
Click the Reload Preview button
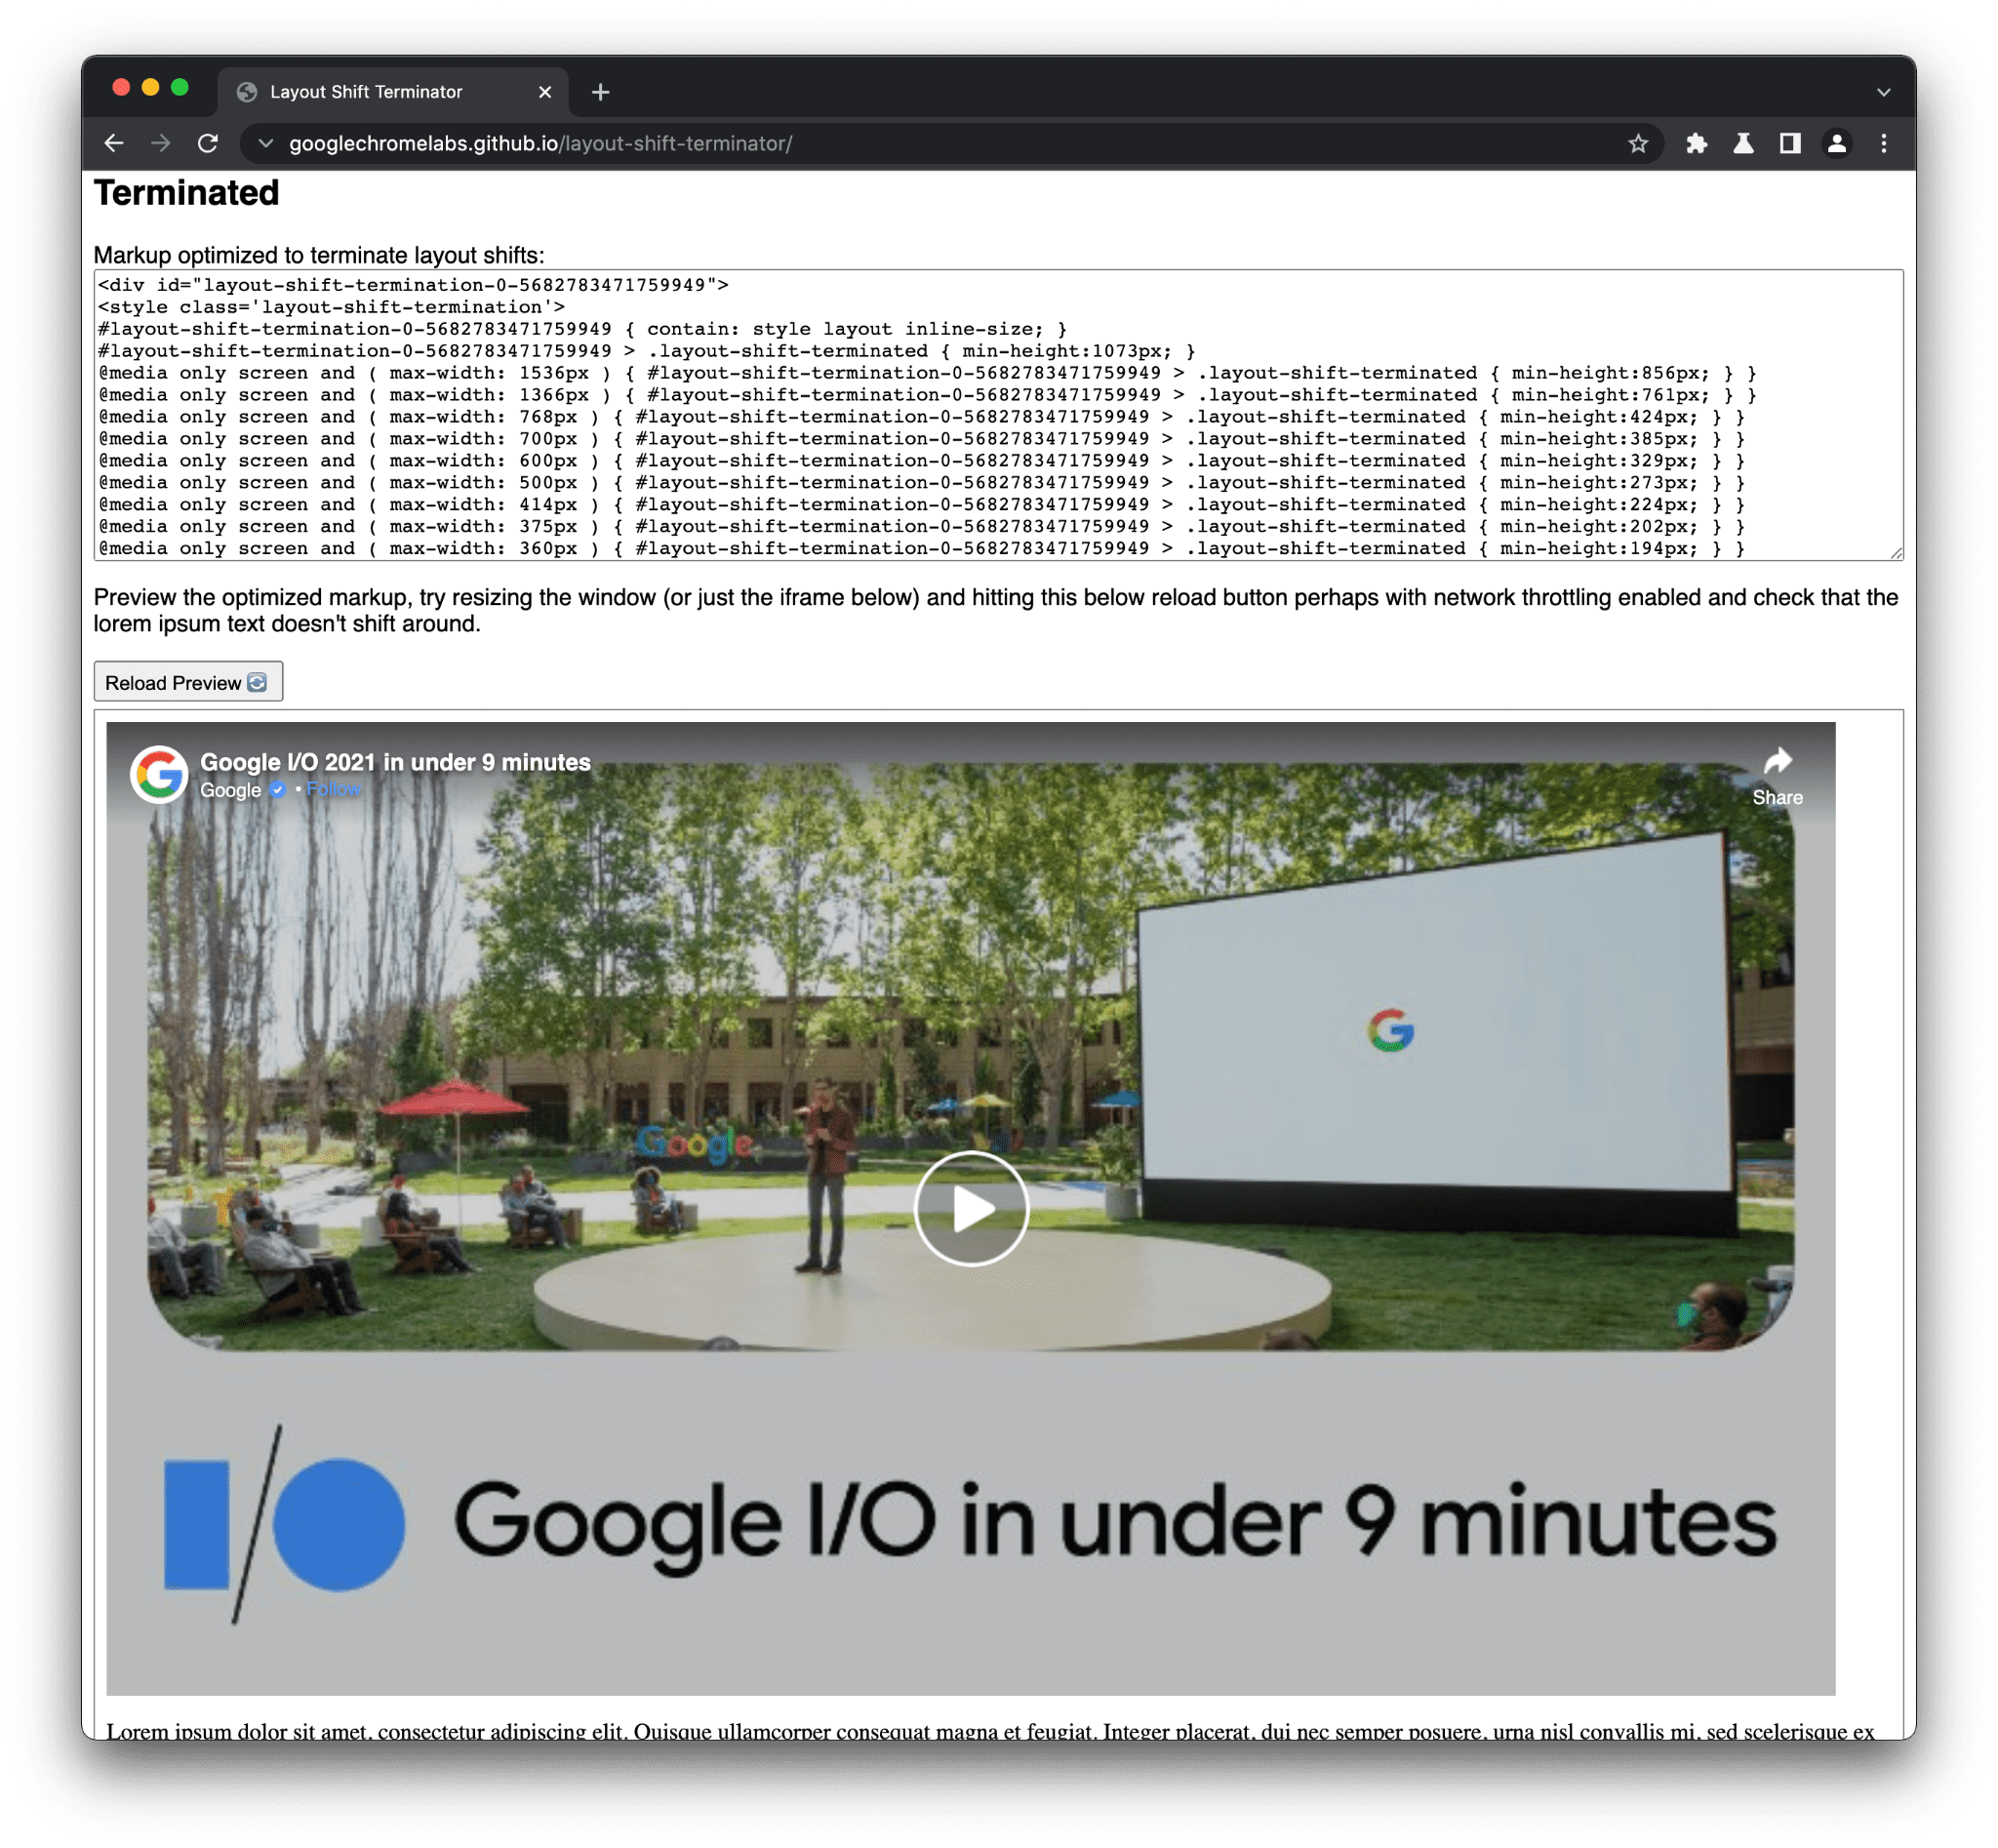point(189,682)
